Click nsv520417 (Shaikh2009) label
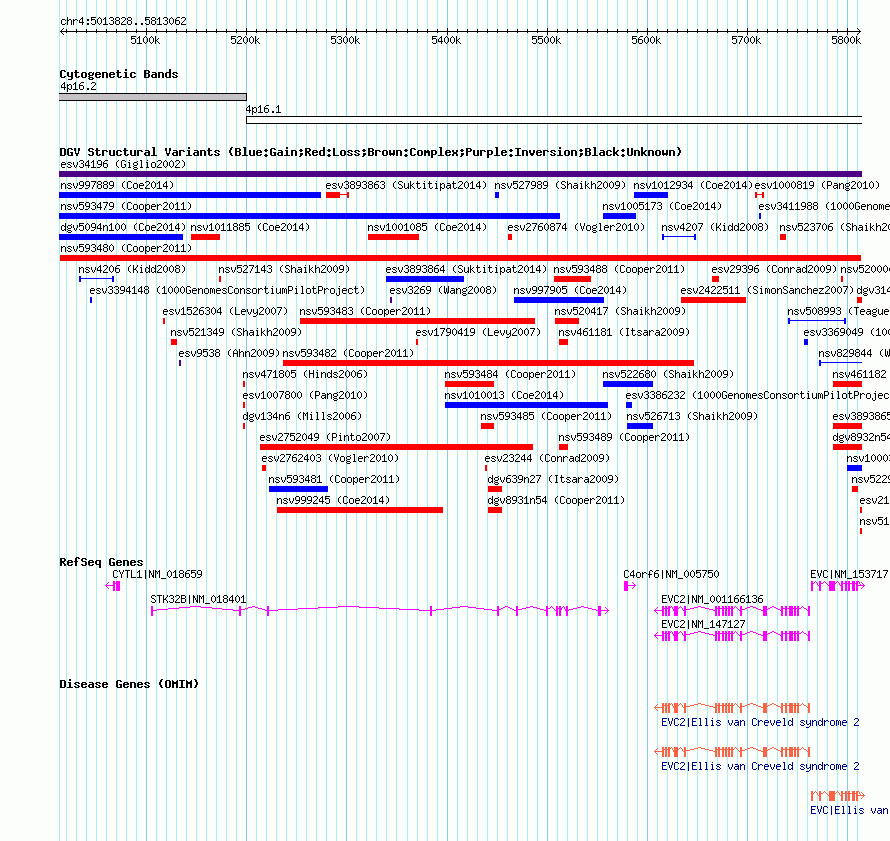890x841 pixels. (620, 311)
